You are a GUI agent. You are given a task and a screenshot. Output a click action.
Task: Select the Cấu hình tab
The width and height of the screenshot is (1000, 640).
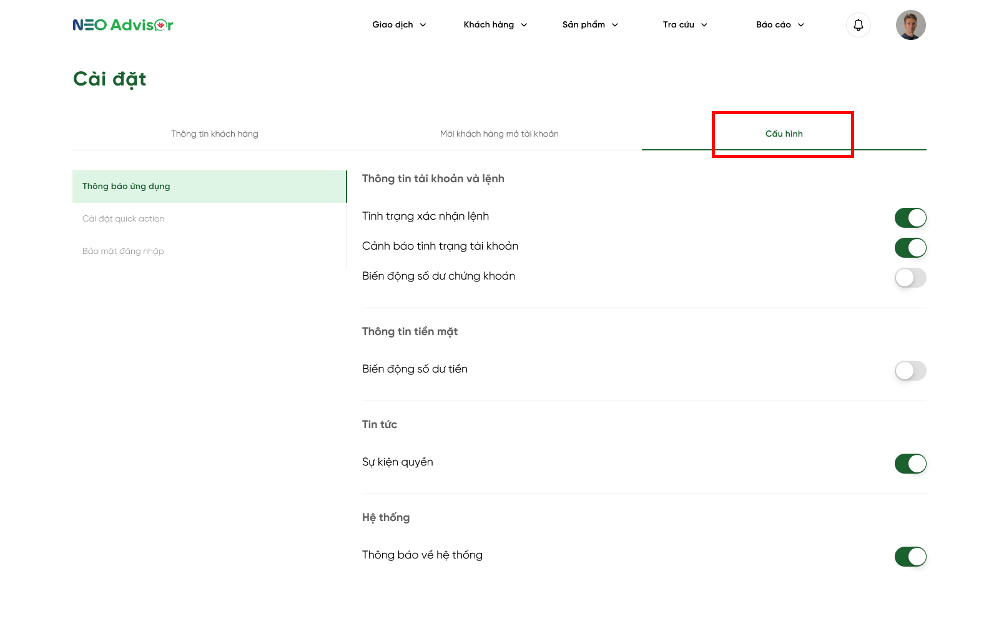click(784, 134)
